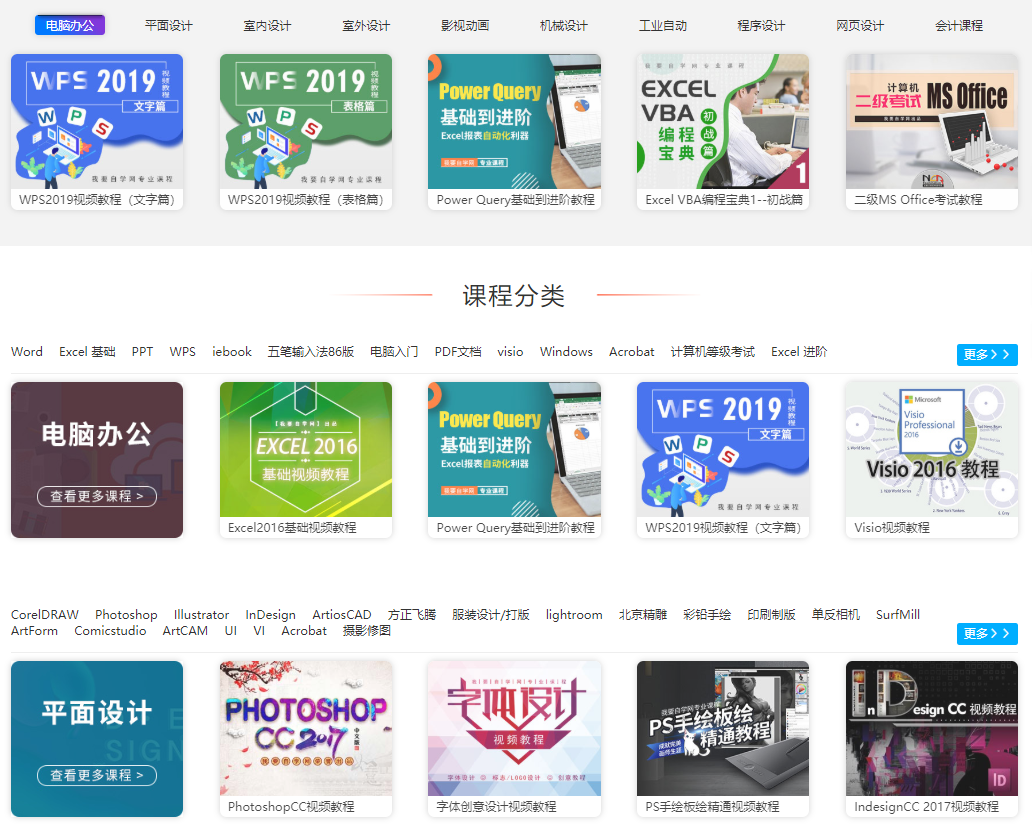Click PhotoshopCC视频教程 title link
The height and width of the screenshot is (835, 1032).
click(x=291, y=807)
